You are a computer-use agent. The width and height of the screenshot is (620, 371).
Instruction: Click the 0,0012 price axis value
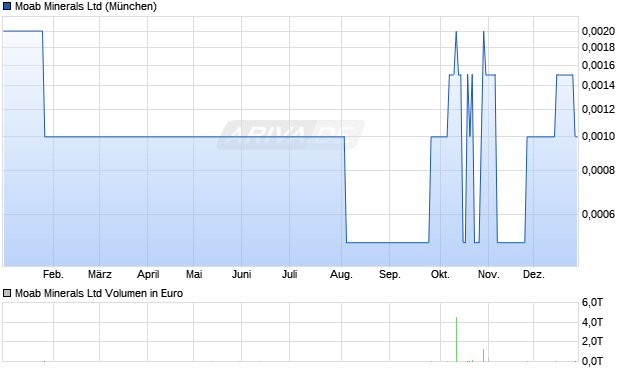(x=598, y=109)
